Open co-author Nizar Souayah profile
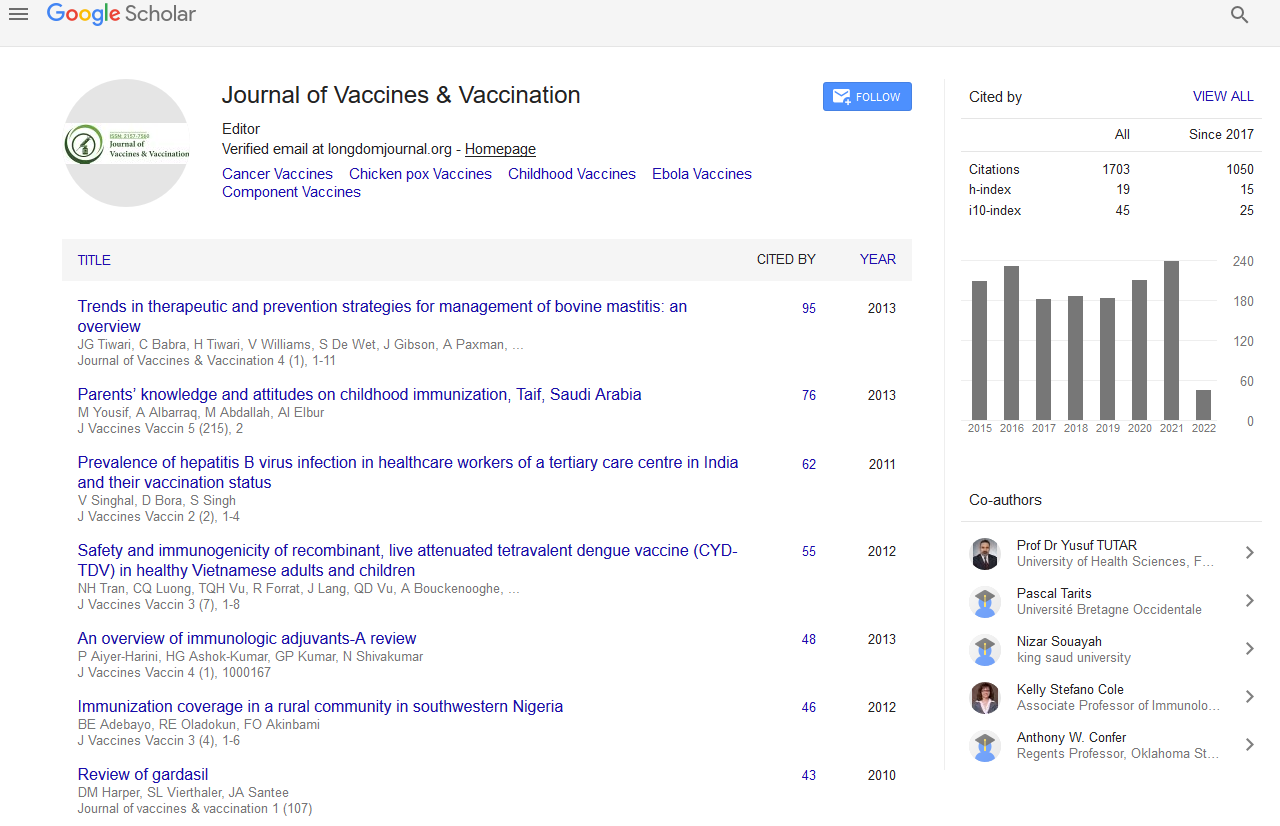This screenshot has height=826, width=1280. [1059, 642]
